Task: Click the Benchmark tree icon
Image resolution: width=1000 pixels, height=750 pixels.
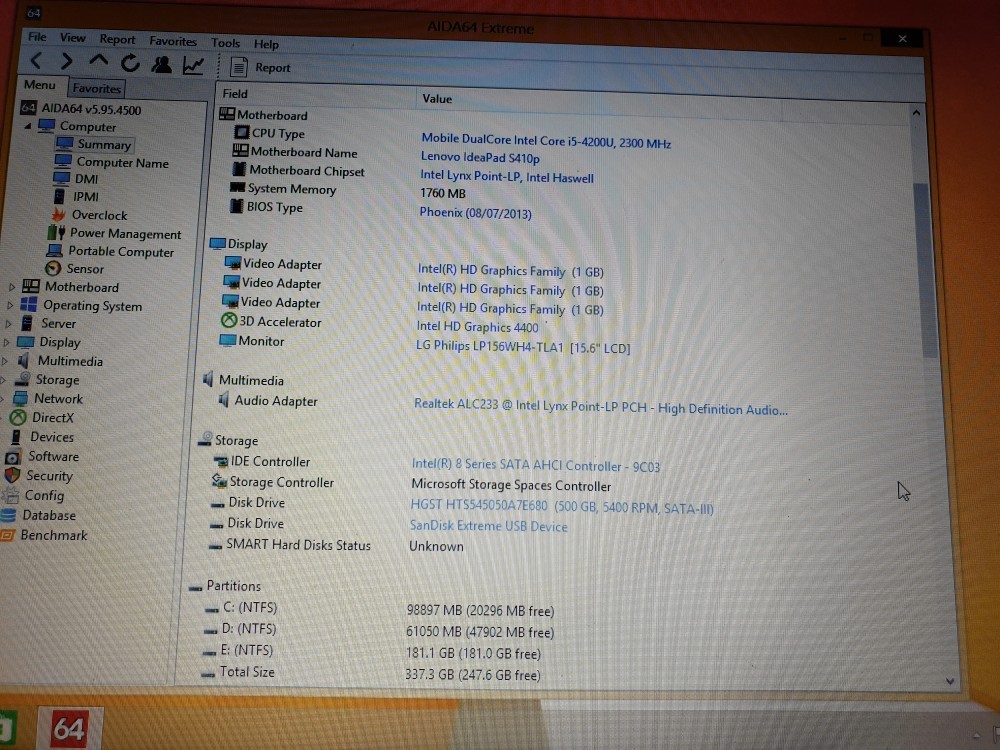Action: point(7,536)
